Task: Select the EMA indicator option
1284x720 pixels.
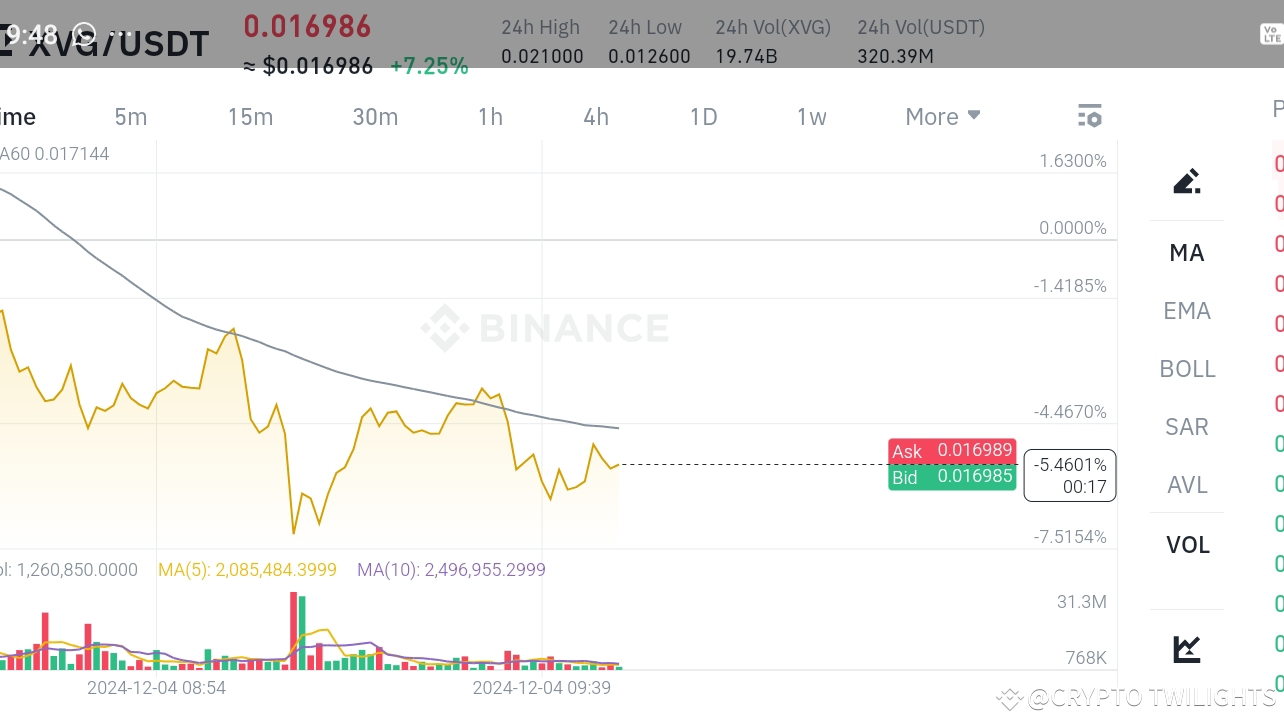Action: point(1186,311)
